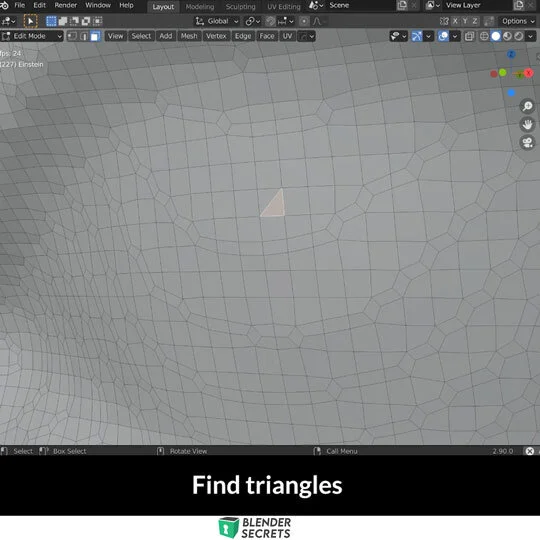Viewport: 540px width, 540px height.
Task: Open the proportional falloff curve menu
Action: tap(318, 21)
